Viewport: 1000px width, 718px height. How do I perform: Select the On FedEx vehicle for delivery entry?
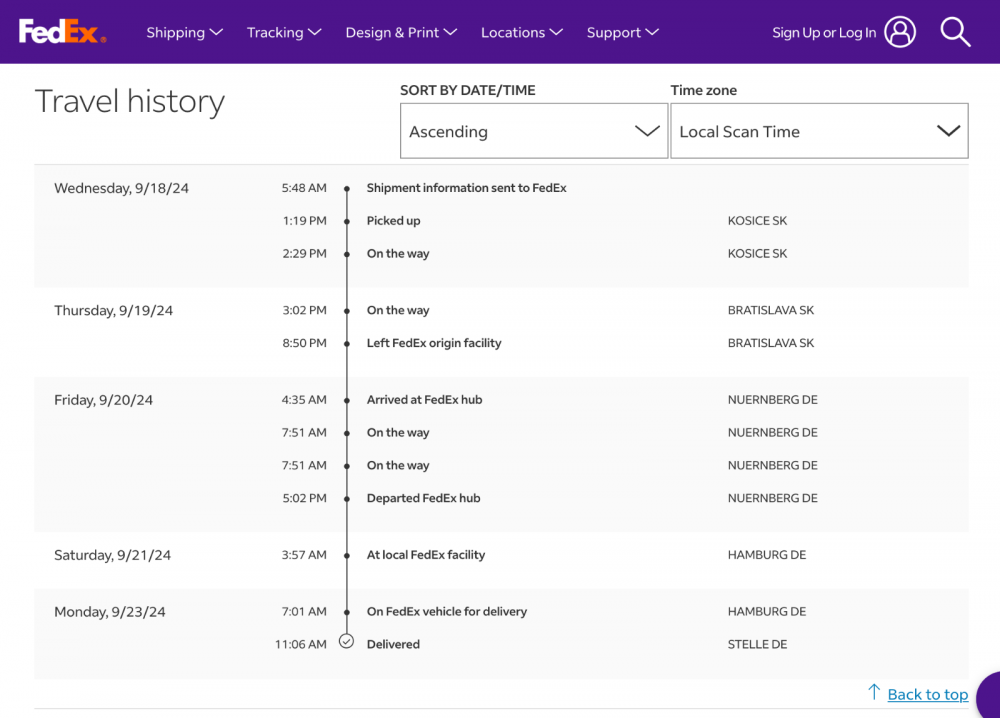point(446,611)
